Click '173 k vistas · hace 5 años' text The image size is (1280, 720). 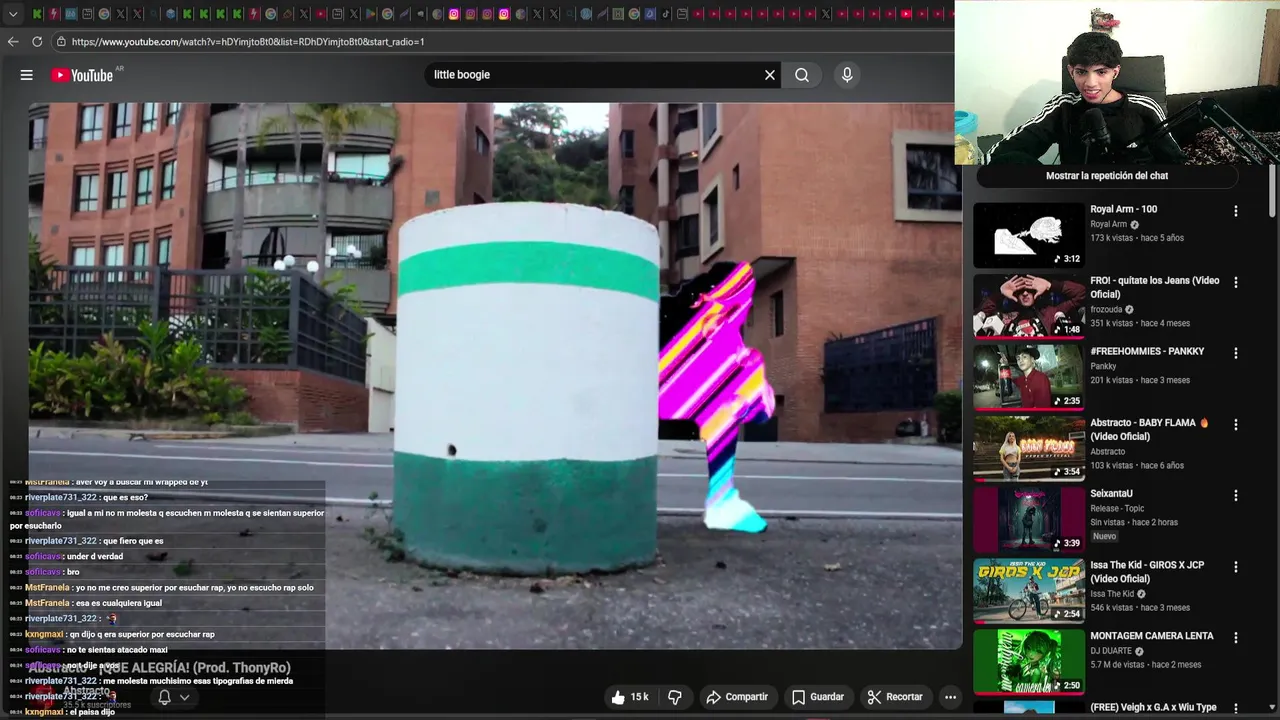point(1137,238)
